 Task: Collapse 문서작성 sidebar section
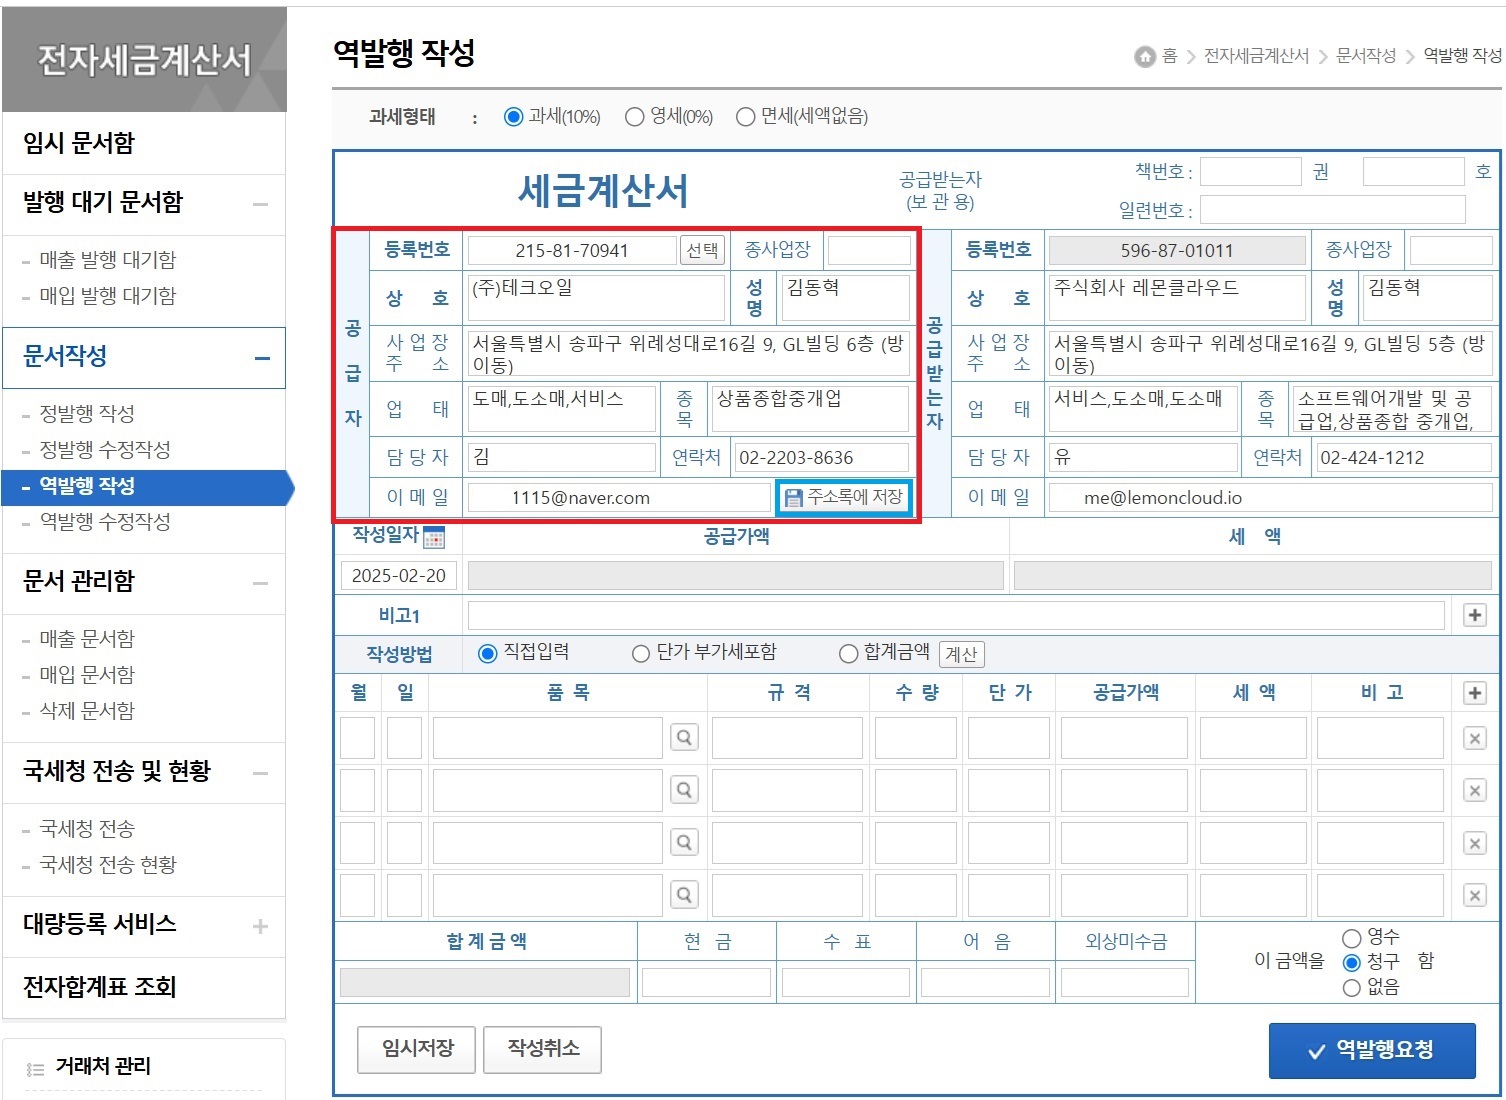click(262, 358)
